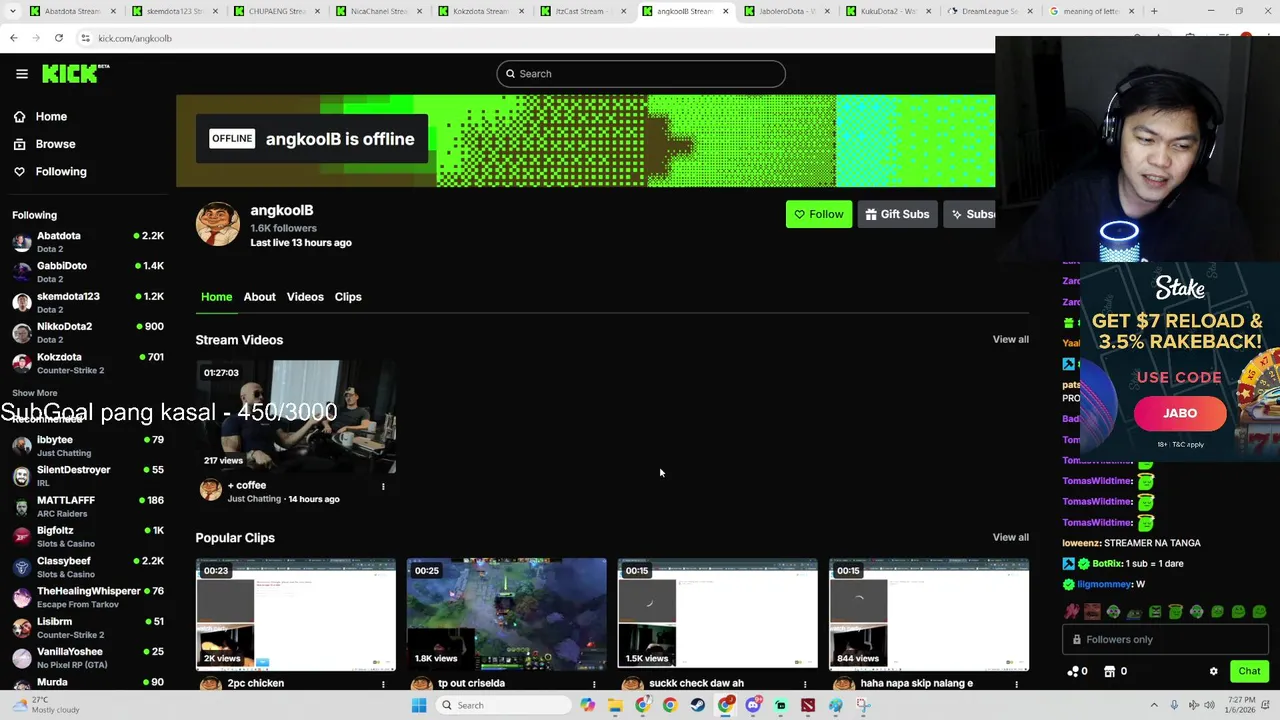The height and width of the screenshot is (720, 1280).
Task: Open options for '2pc chicken' clip
Action: [x=383, y=685]
